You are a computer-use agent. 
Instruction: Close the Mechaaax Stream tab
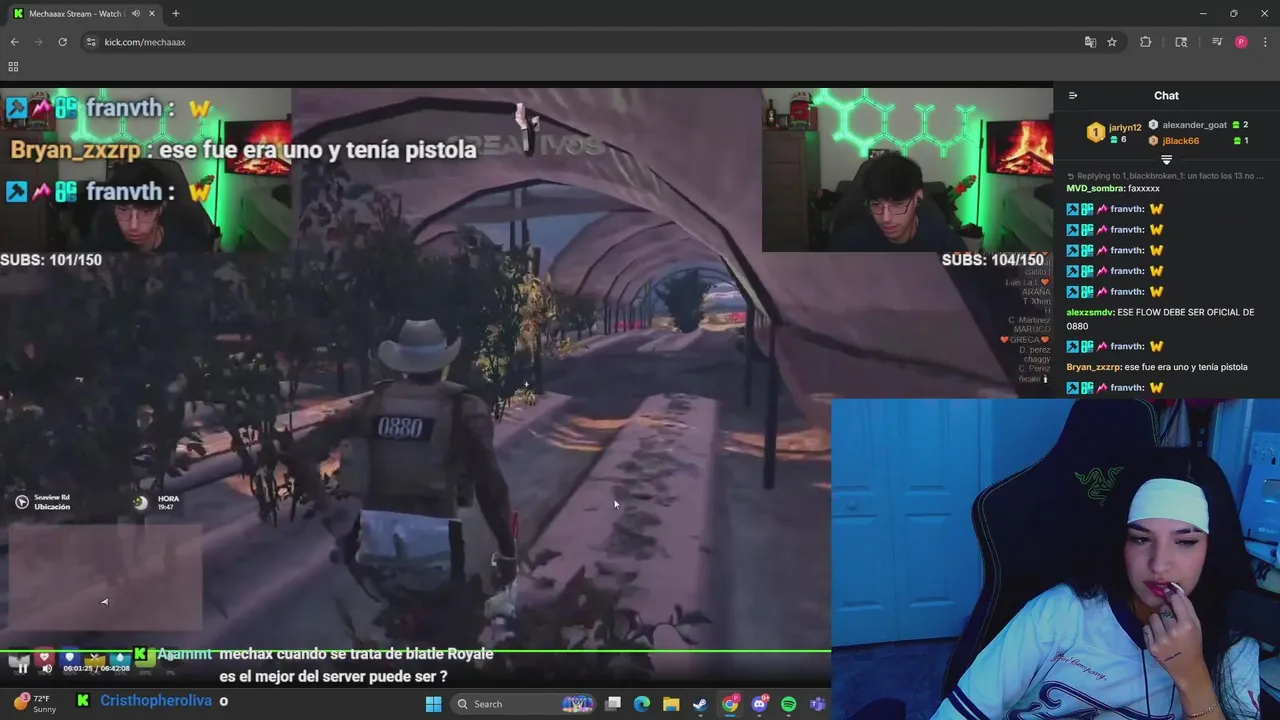tap(152, 14)
